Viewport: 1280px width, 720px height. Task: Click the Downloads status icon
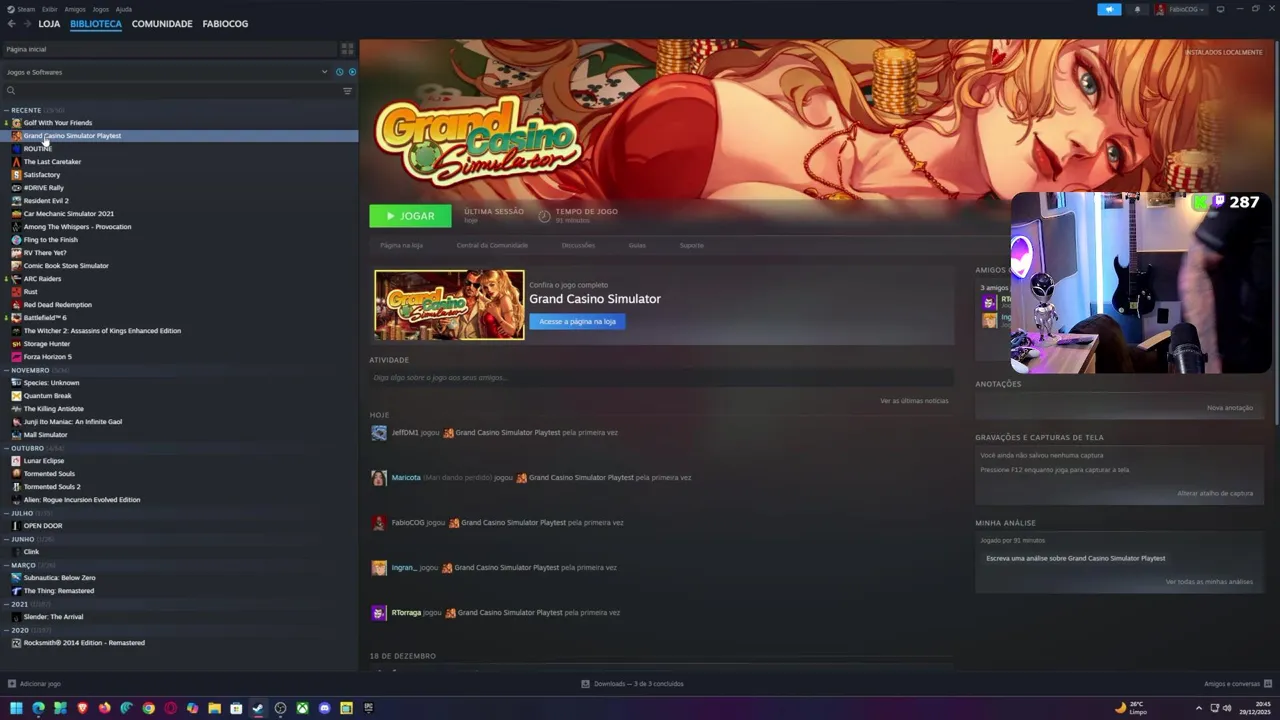(x=586, y=684)
